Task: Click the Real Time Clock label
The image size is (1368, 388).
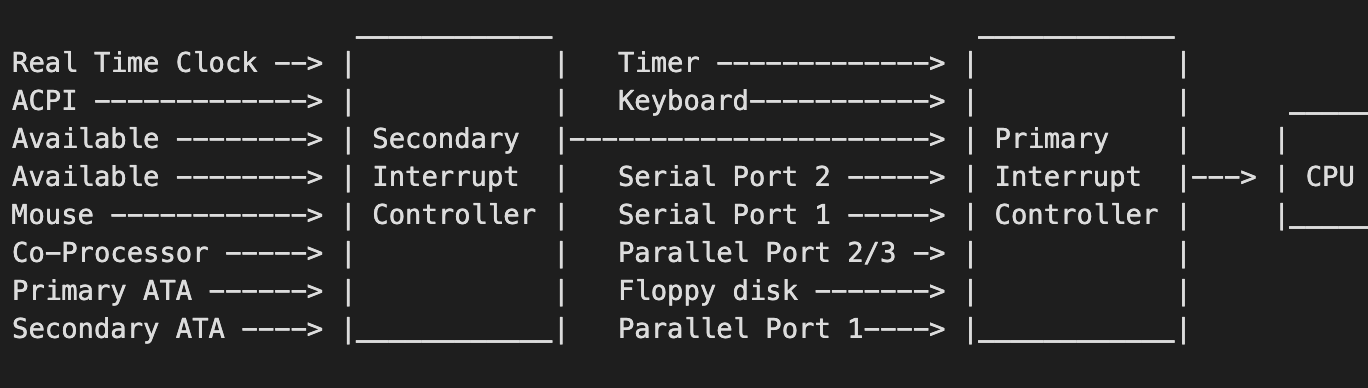Action: (135, 63)
